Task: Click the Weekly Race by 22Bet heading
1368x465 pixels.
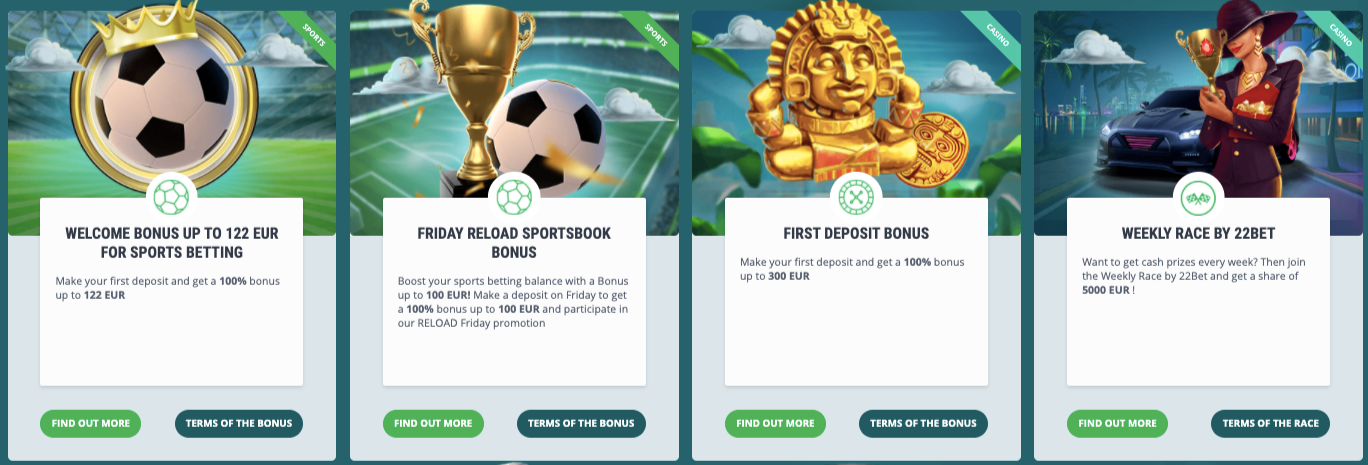Action: [x=1198, y=233]
